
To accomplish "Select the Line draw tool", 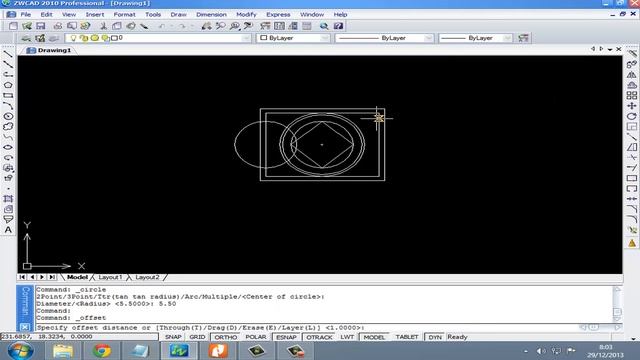I will pos(8,54).
